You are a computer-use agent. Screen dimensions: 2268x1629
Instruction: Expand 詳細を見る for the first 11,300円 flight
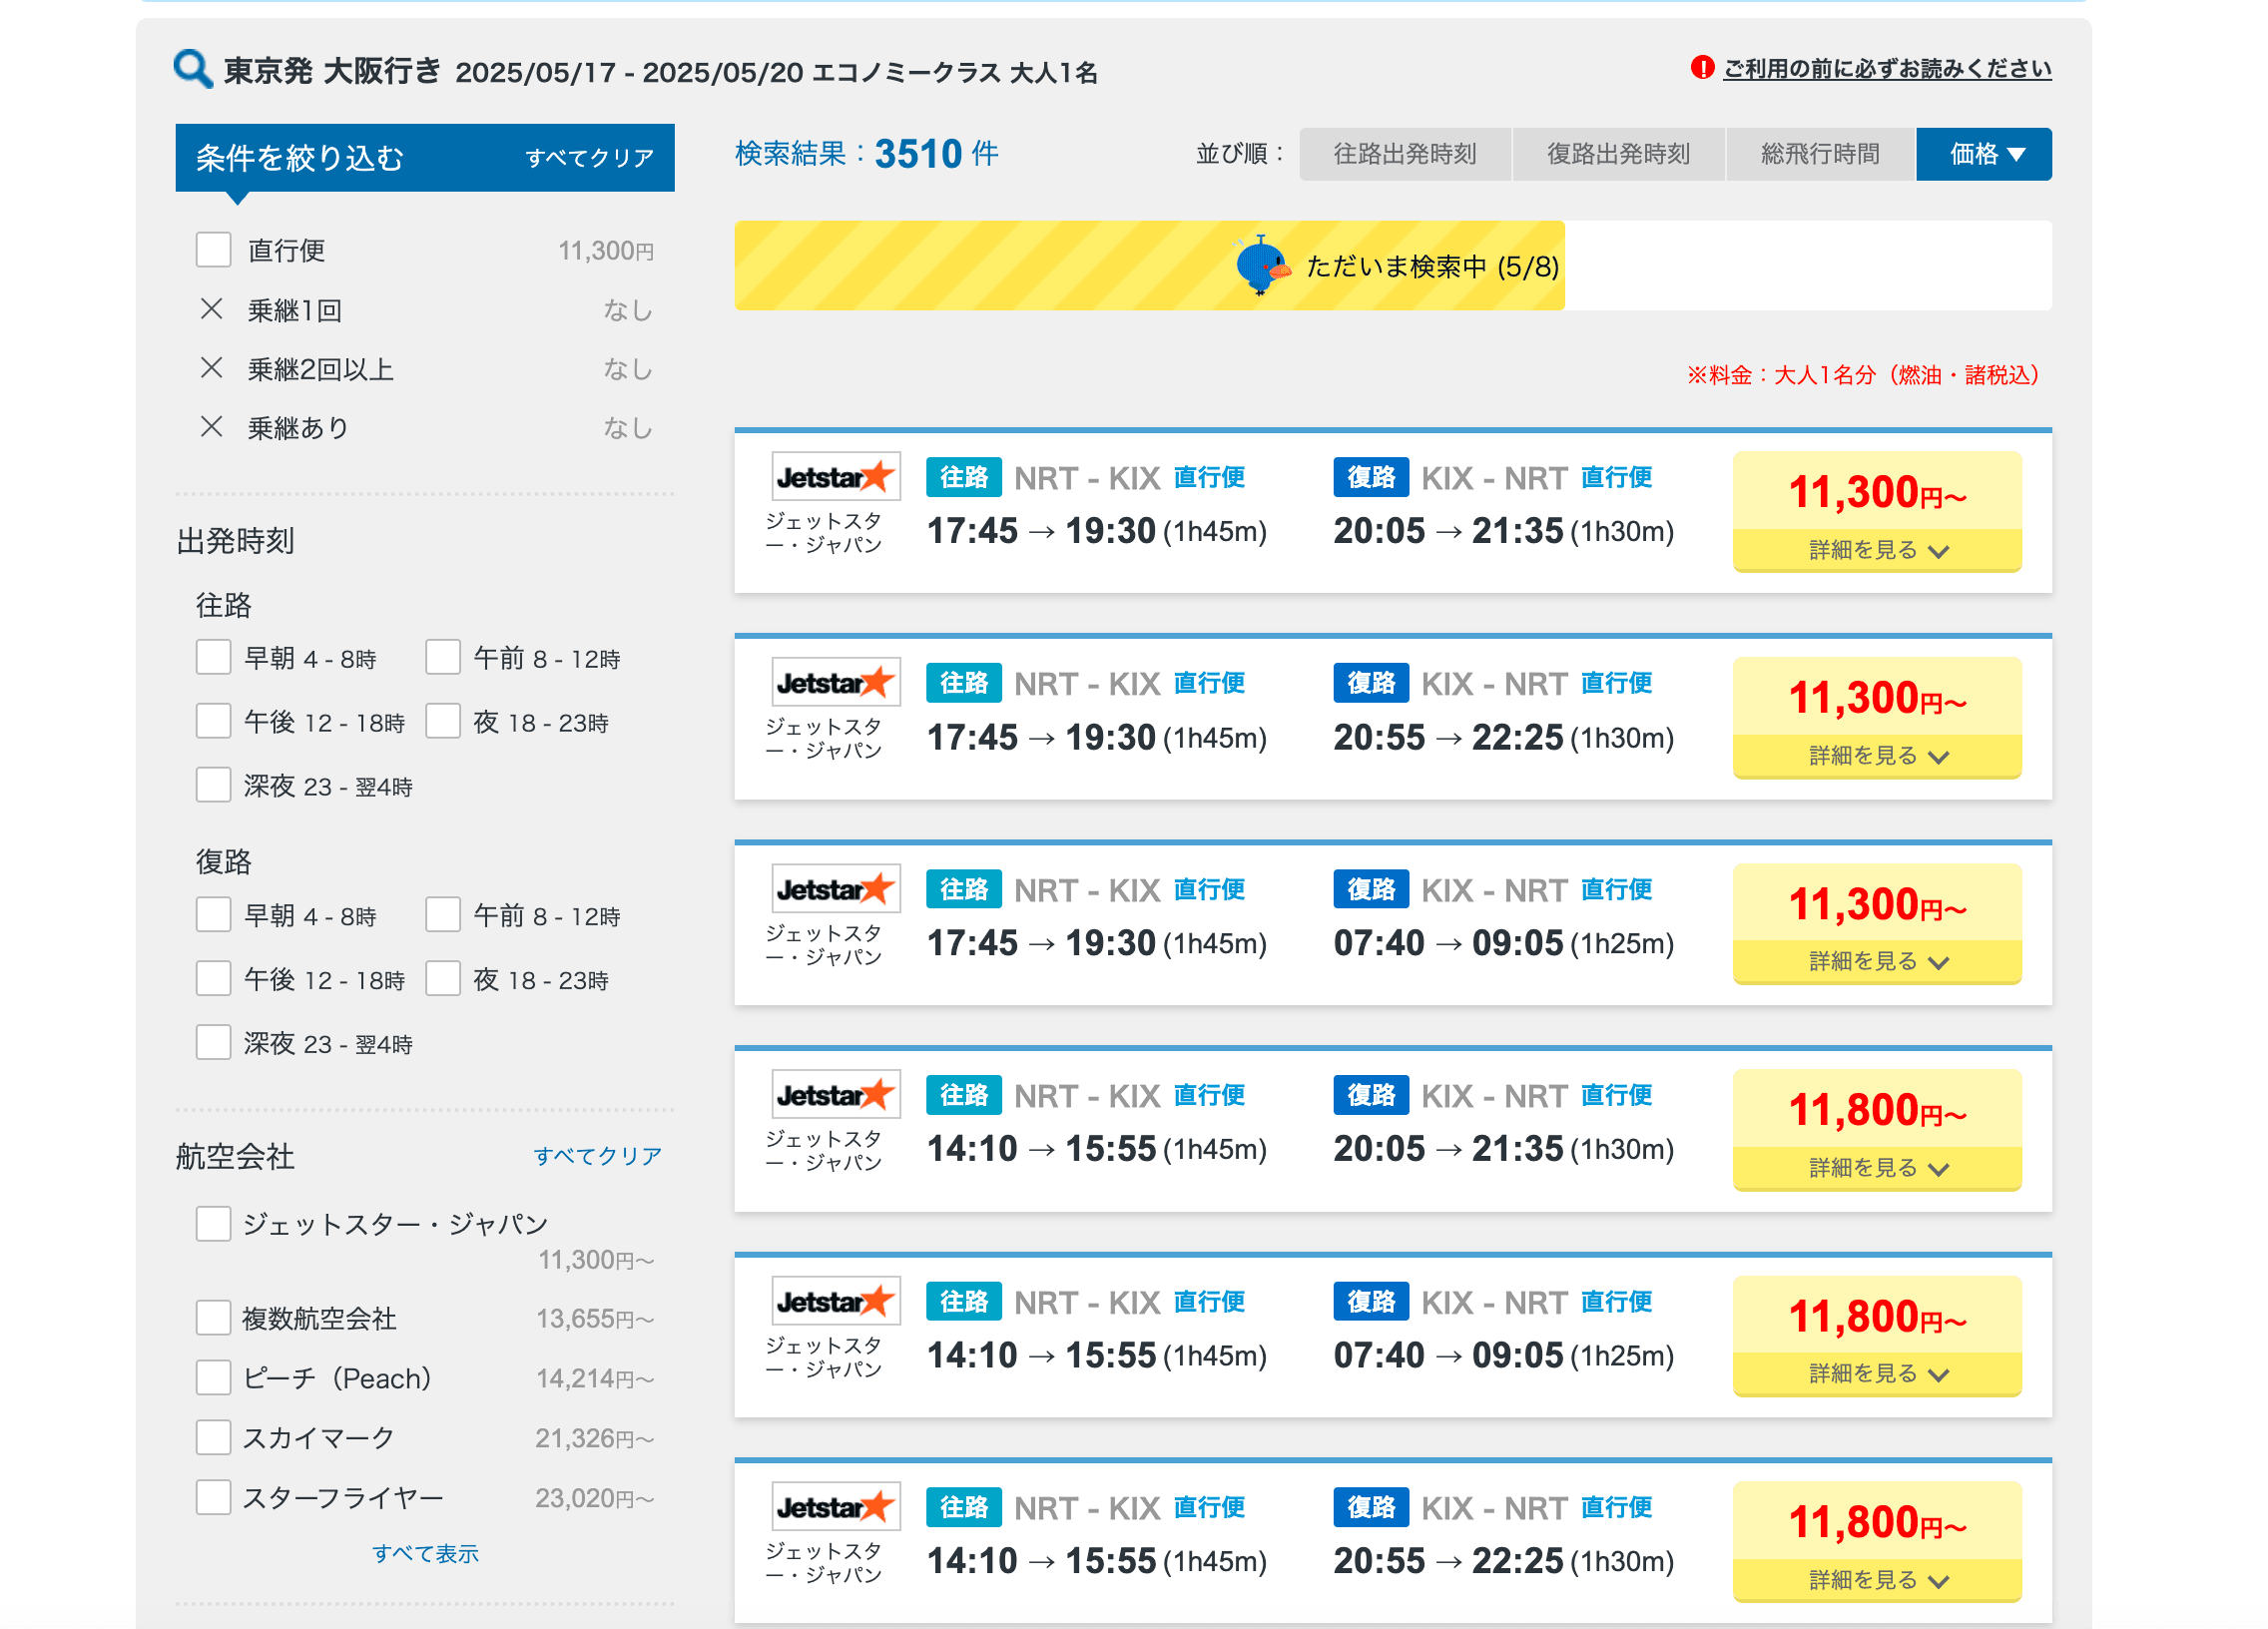[1876, 550]
